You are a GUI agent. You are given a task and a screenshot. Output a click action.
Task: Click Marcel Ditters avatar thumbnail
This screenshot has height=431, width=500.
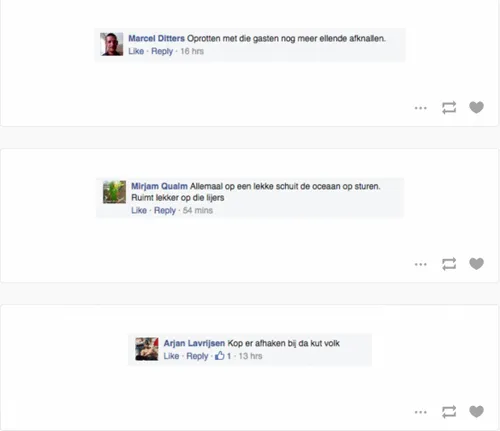(112, 44)
